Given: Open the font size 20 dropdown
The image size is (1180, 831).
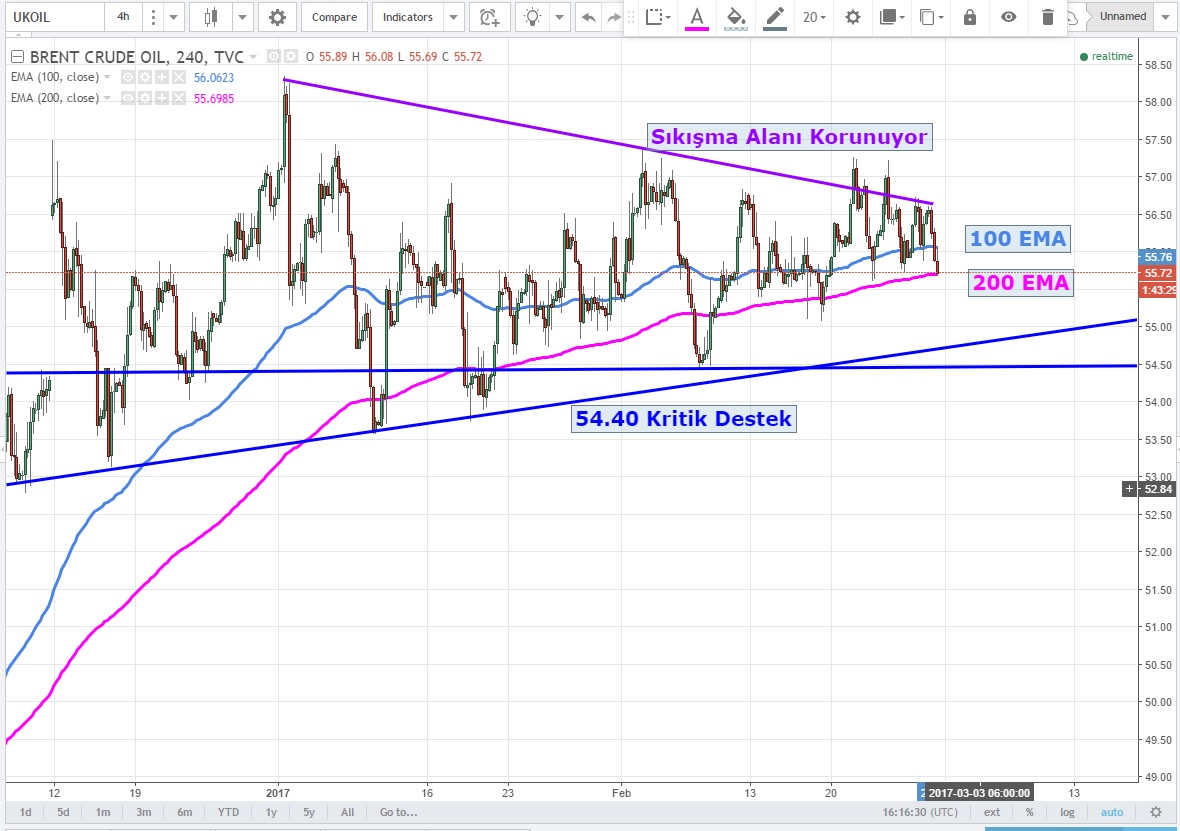Looking at the screenshot, I should pos(812,17).
